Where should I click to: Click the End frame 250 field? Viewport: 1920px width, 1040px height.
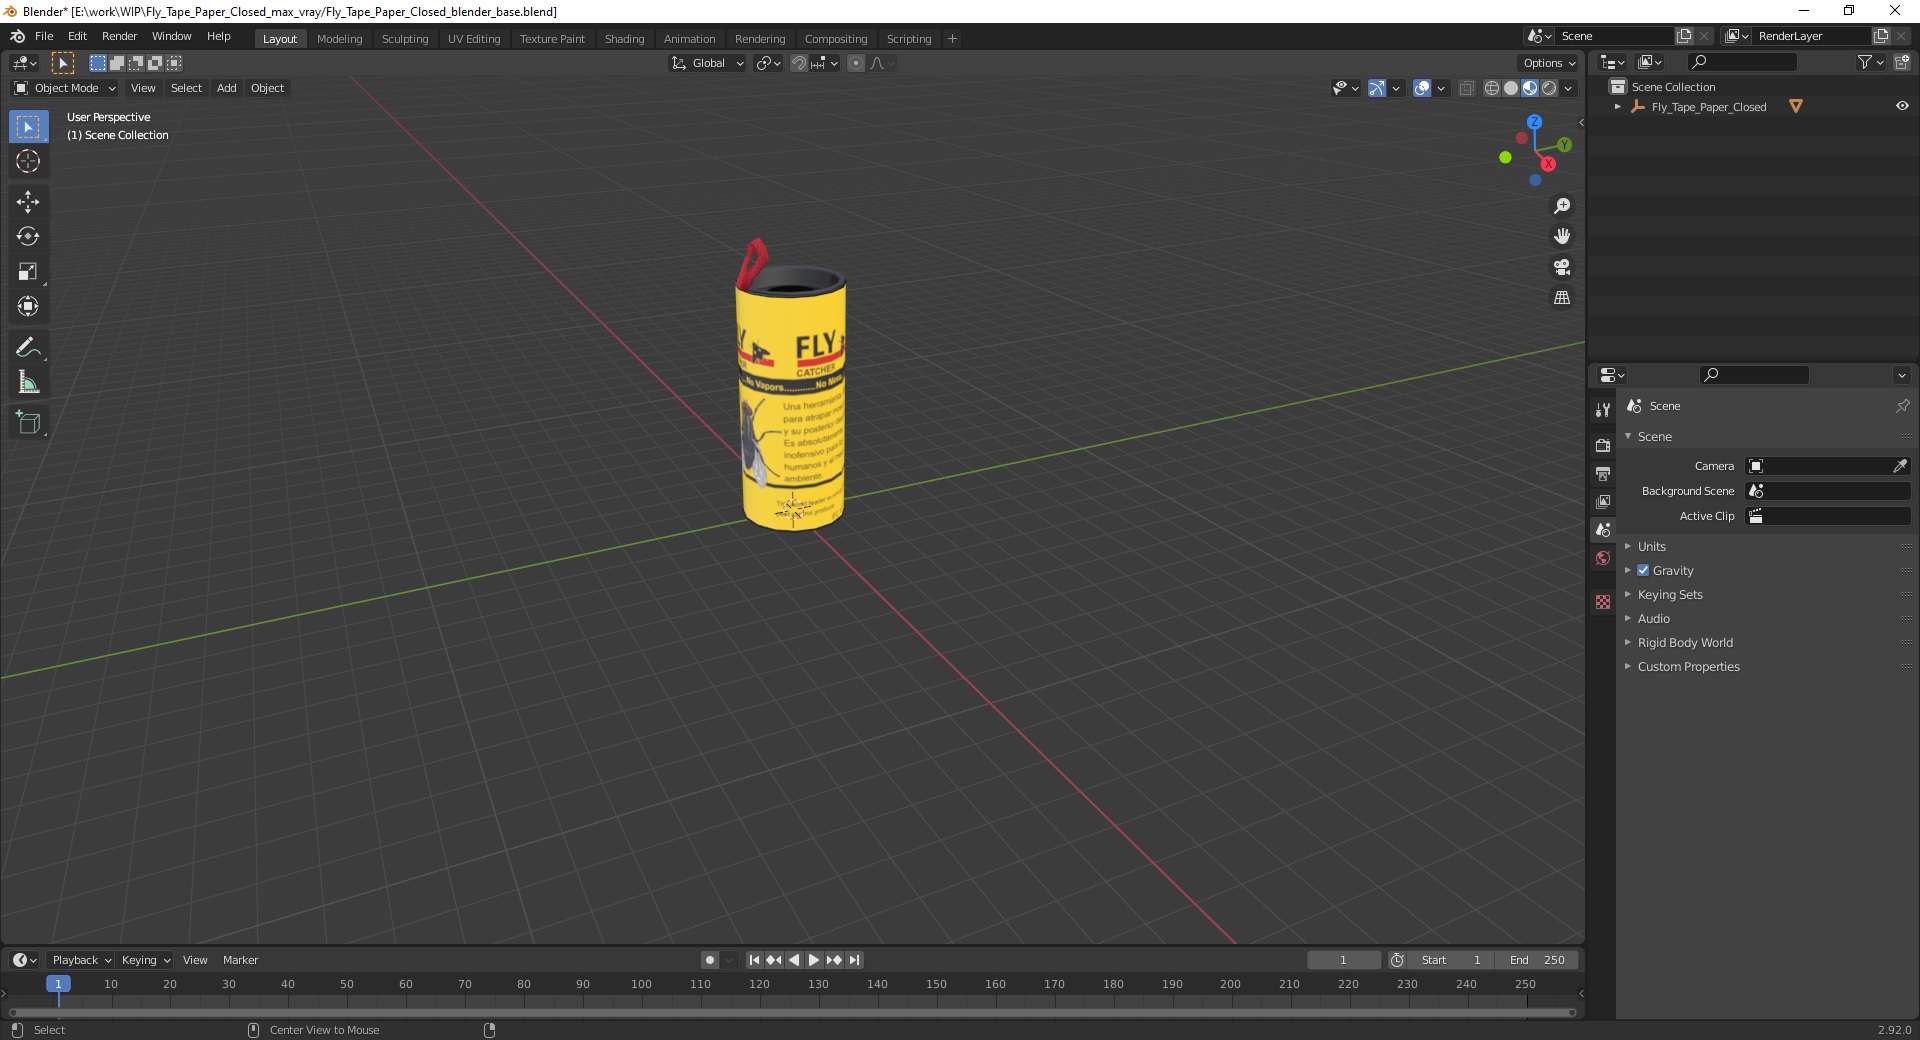(1537, 960)
